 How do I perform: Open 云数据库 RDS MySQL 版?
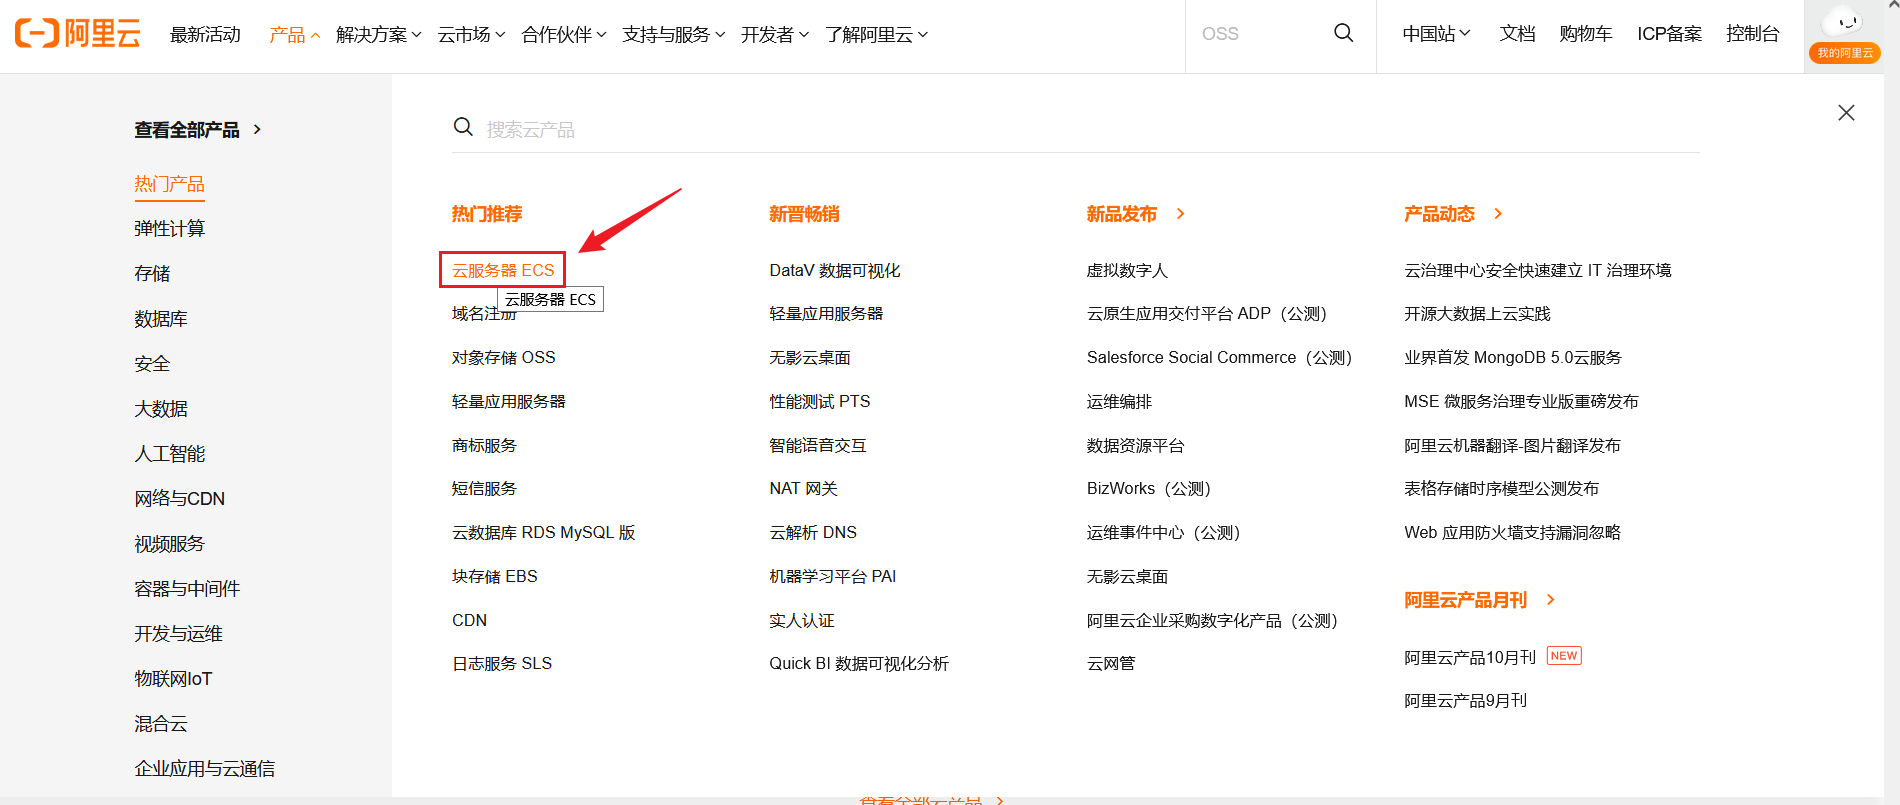[x=543, y=532]
